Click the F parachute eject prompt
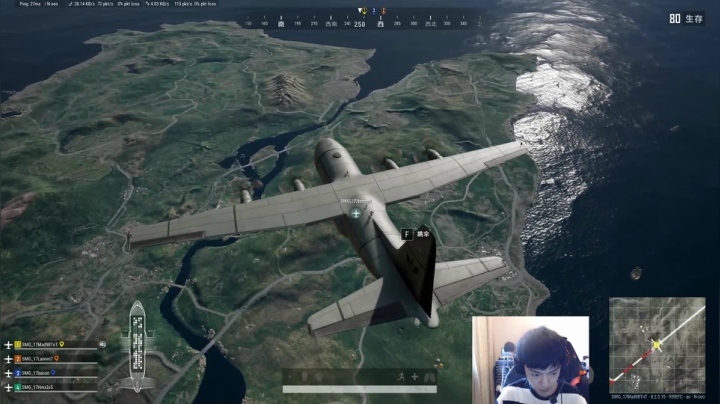The width and height of the screenshot is (720, 404). [x=416, y=234]
